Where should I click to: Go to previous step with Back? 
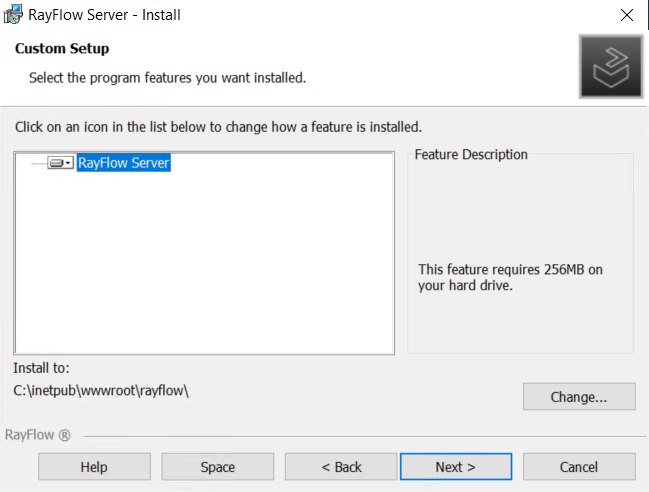(x=341, y=467)
